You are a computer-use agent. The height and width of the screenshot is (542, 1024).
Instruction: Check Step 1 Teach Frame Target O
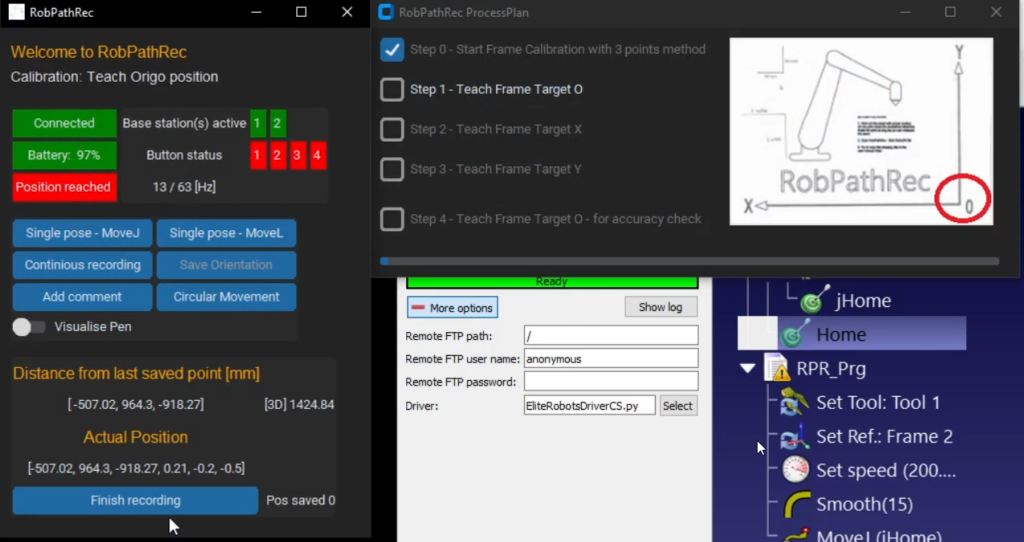click(x=392, y=89)
